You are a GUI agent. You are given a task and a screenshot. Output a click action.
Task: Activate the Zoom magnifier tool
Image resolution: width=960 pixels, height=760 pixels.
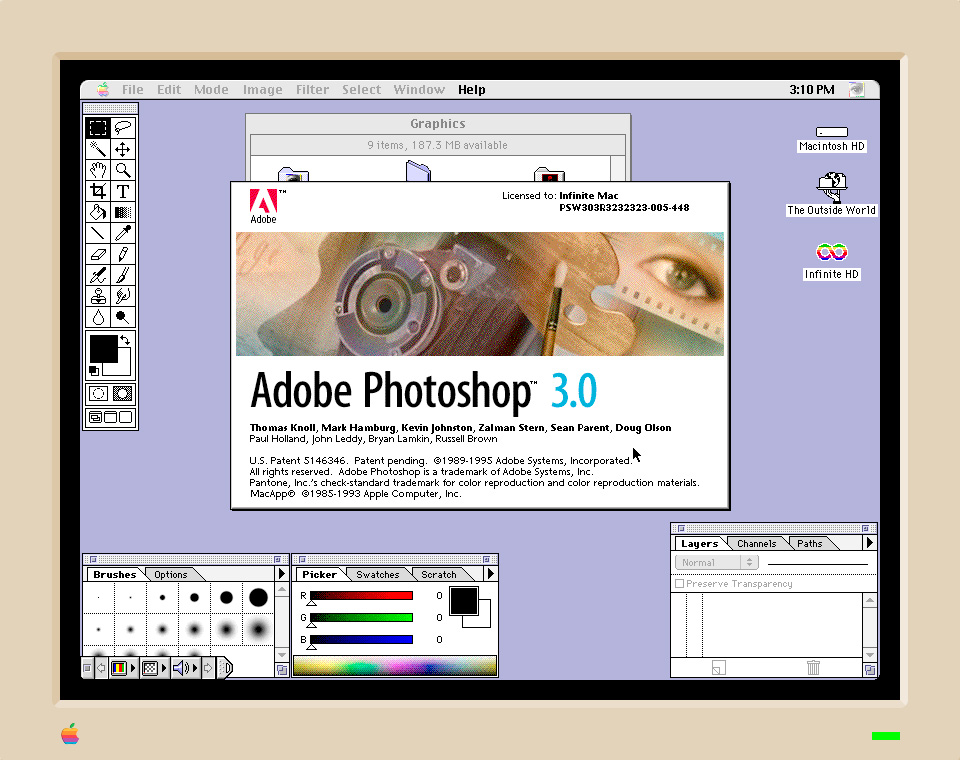122,170
